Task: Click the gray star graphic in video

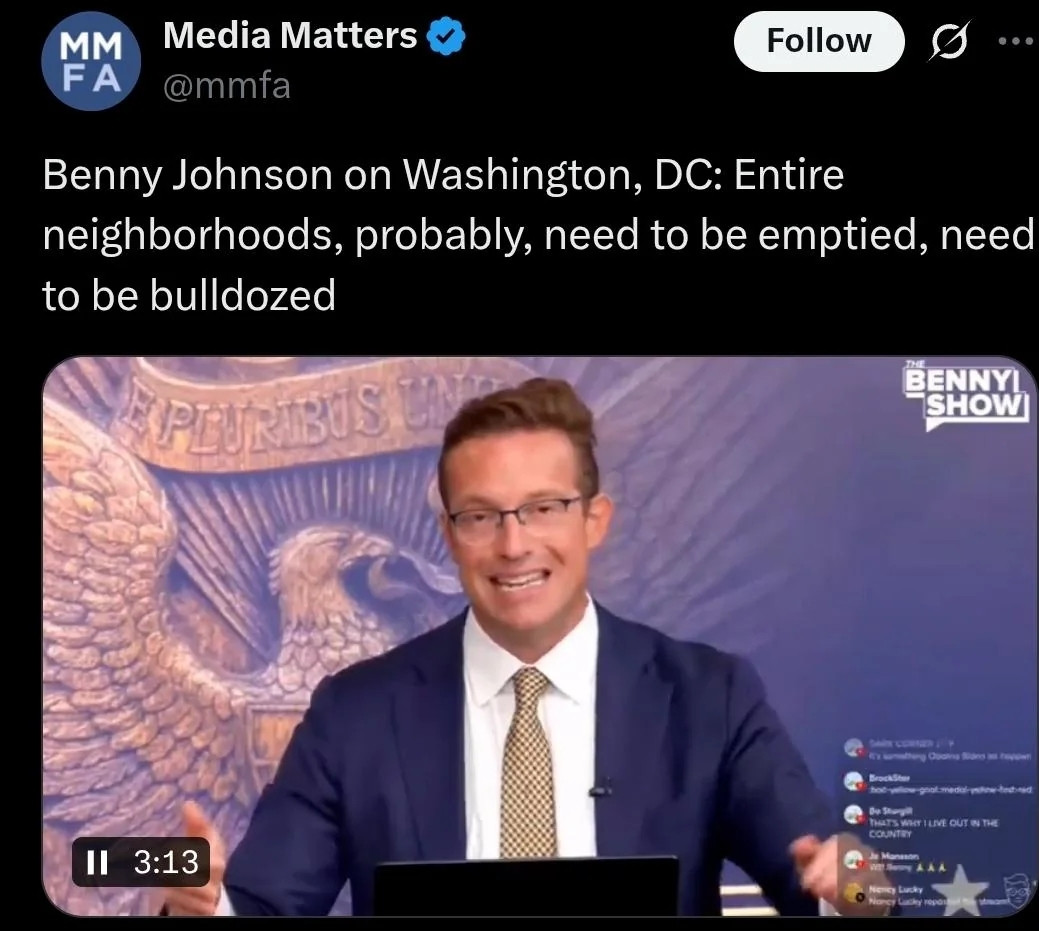Action: 960,893
